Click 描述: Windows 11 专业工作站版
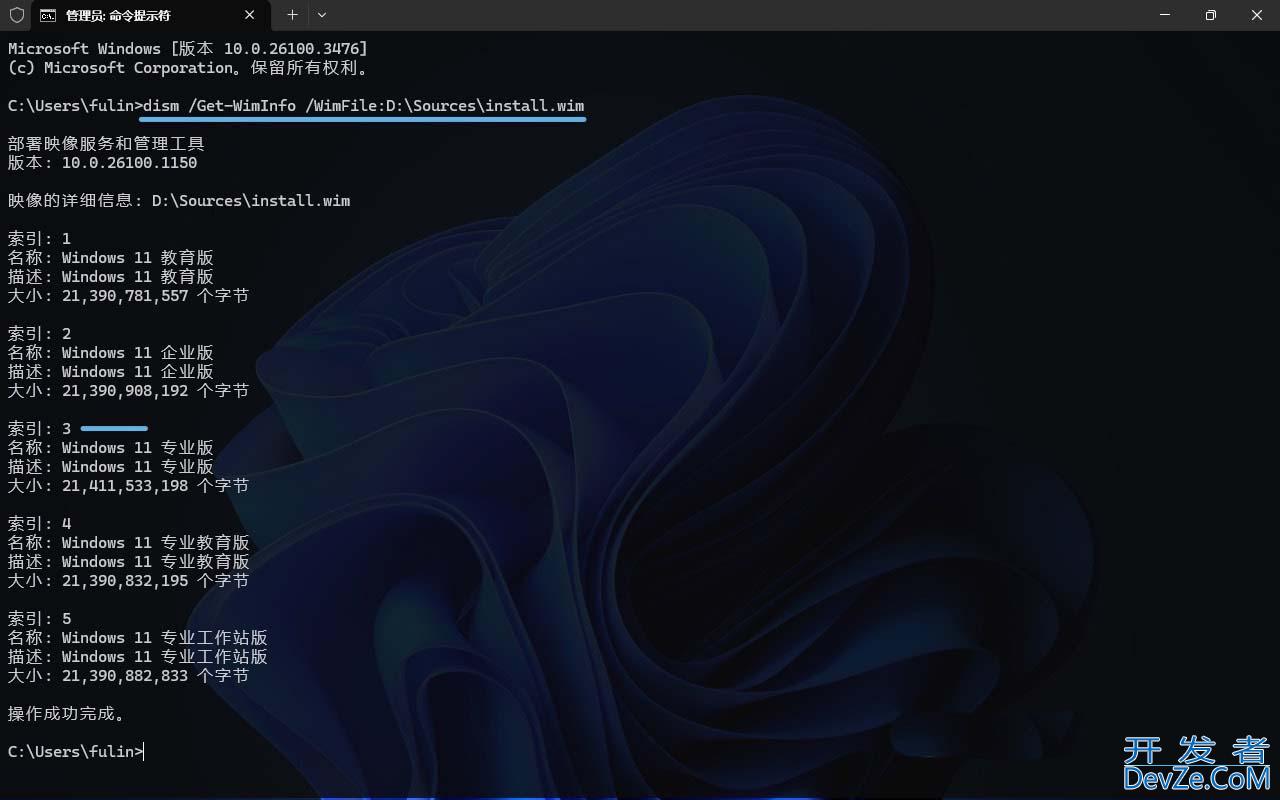 point(138,657)
